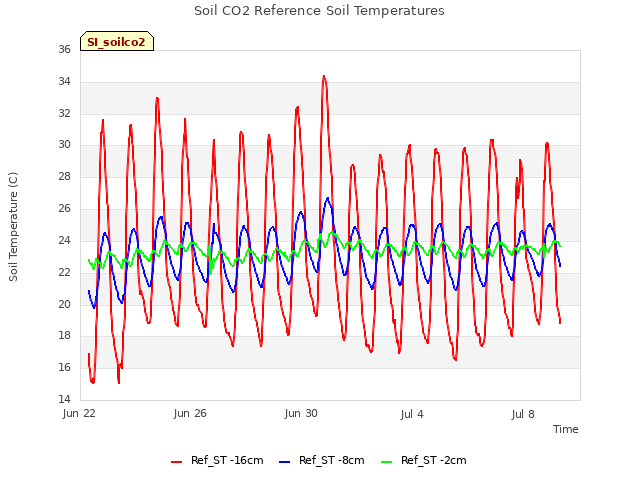Screen dimensions: 640x480
Task: Click the Jun 22 x-axis tick label
Action: pyautogui.click(x=79, y=414)
